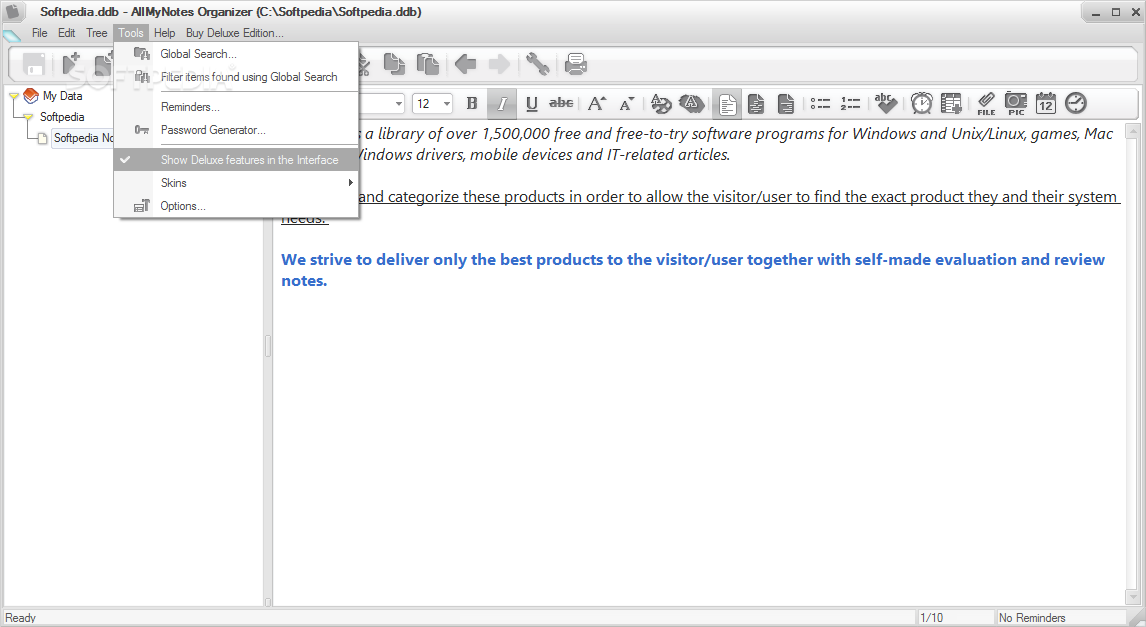Go back with the left arrow icon
Screen dimensions: 1146x627
pos(466,64)
